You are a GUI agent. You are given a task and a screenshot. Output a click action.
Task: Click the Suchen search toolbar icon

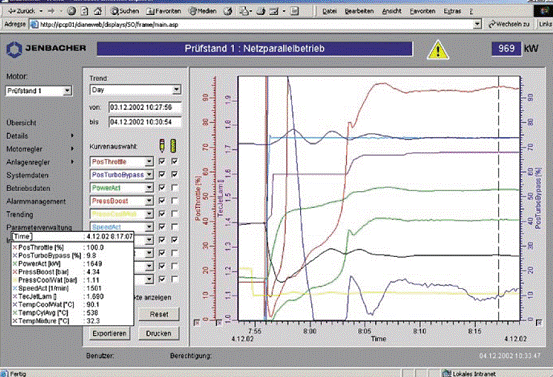click(123, 11)
